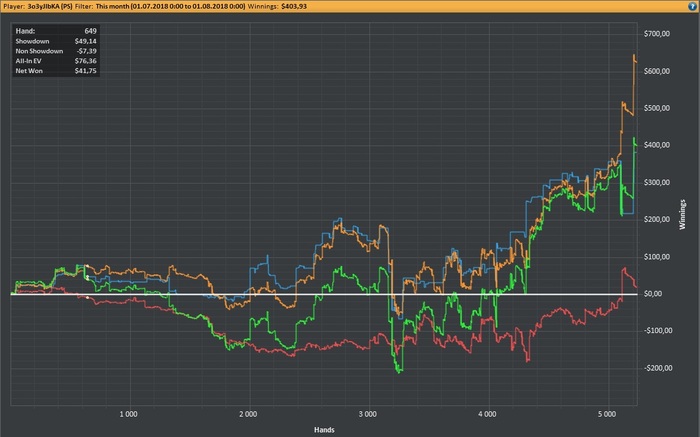
Task: Click the Non Showdown value -$7,39
Action: [87, 51]
